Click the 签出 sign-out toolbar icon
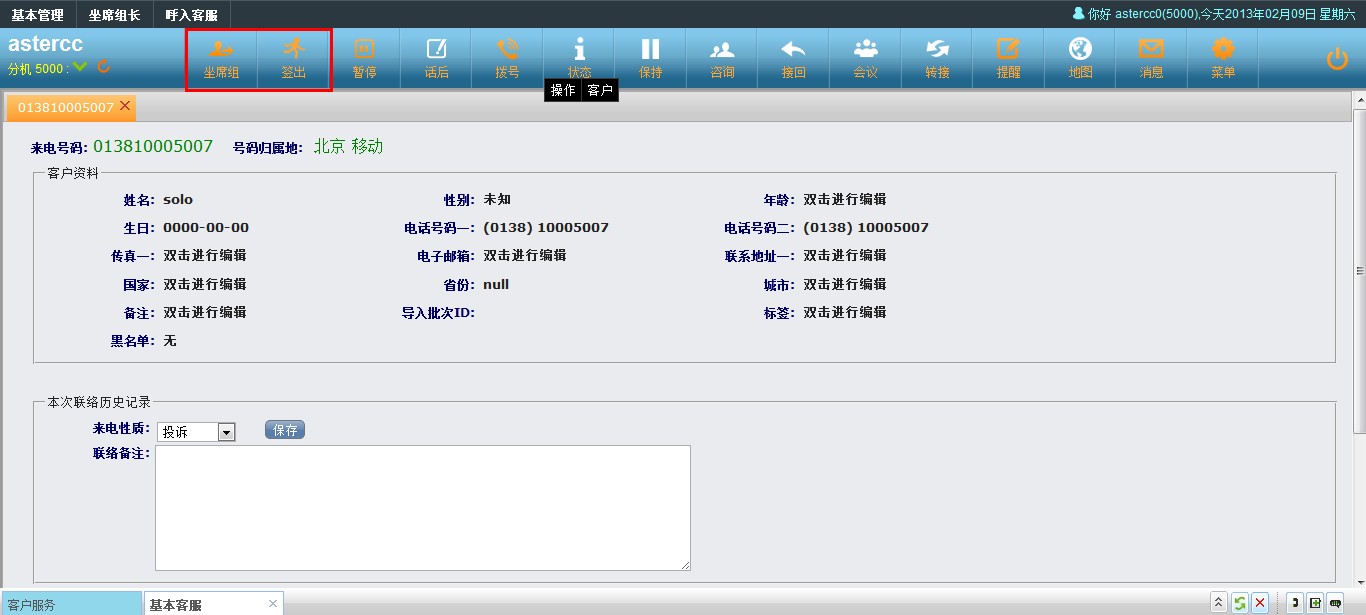Screen dimensions: 1366x615 293,58
